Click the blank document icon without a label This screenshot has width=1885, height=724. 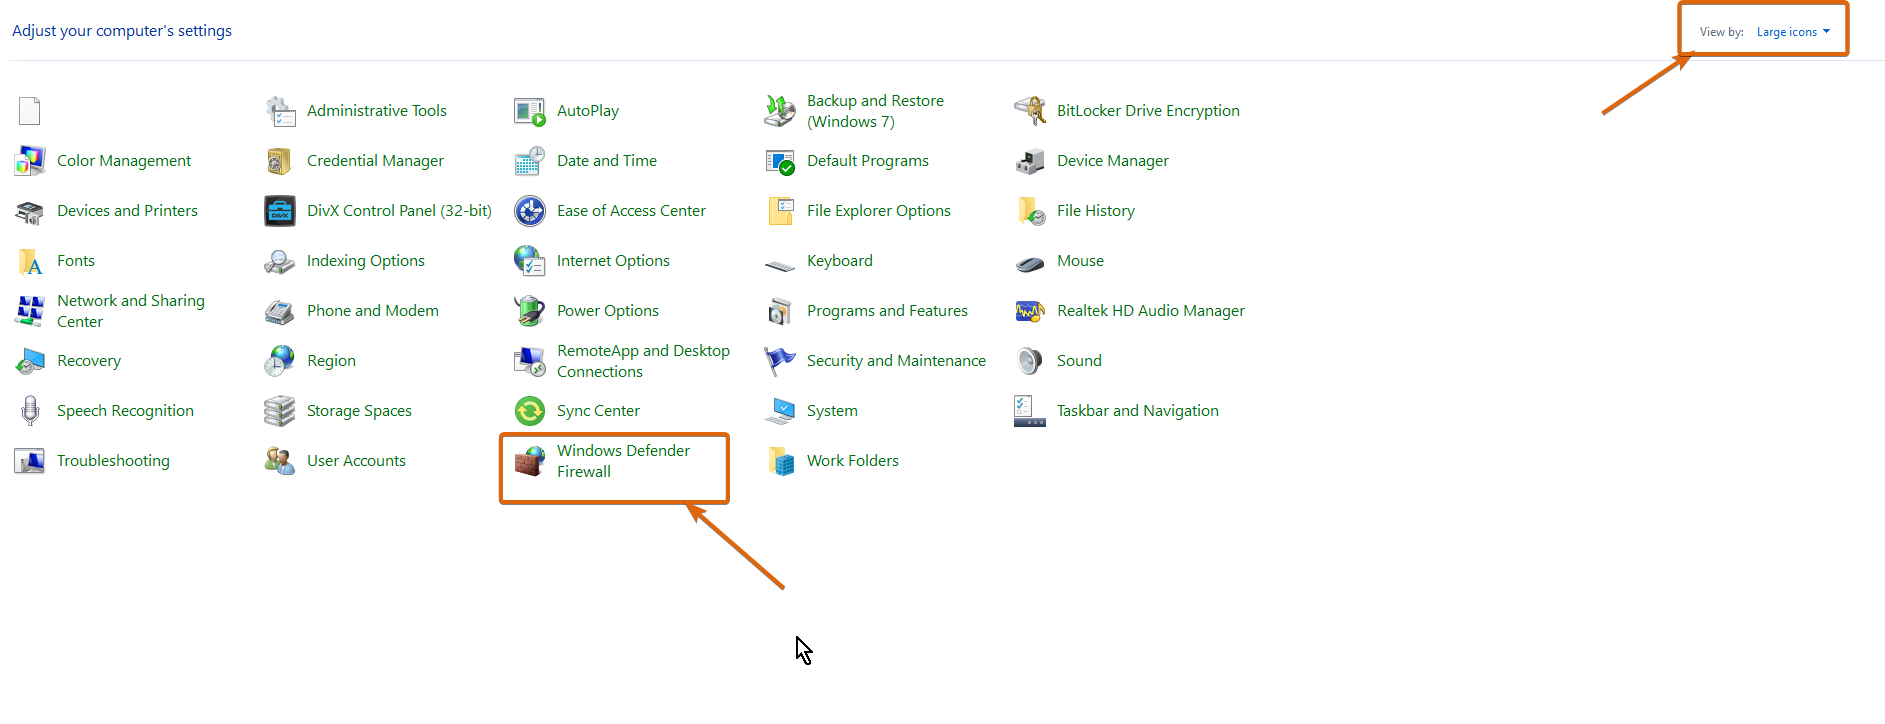30,111
